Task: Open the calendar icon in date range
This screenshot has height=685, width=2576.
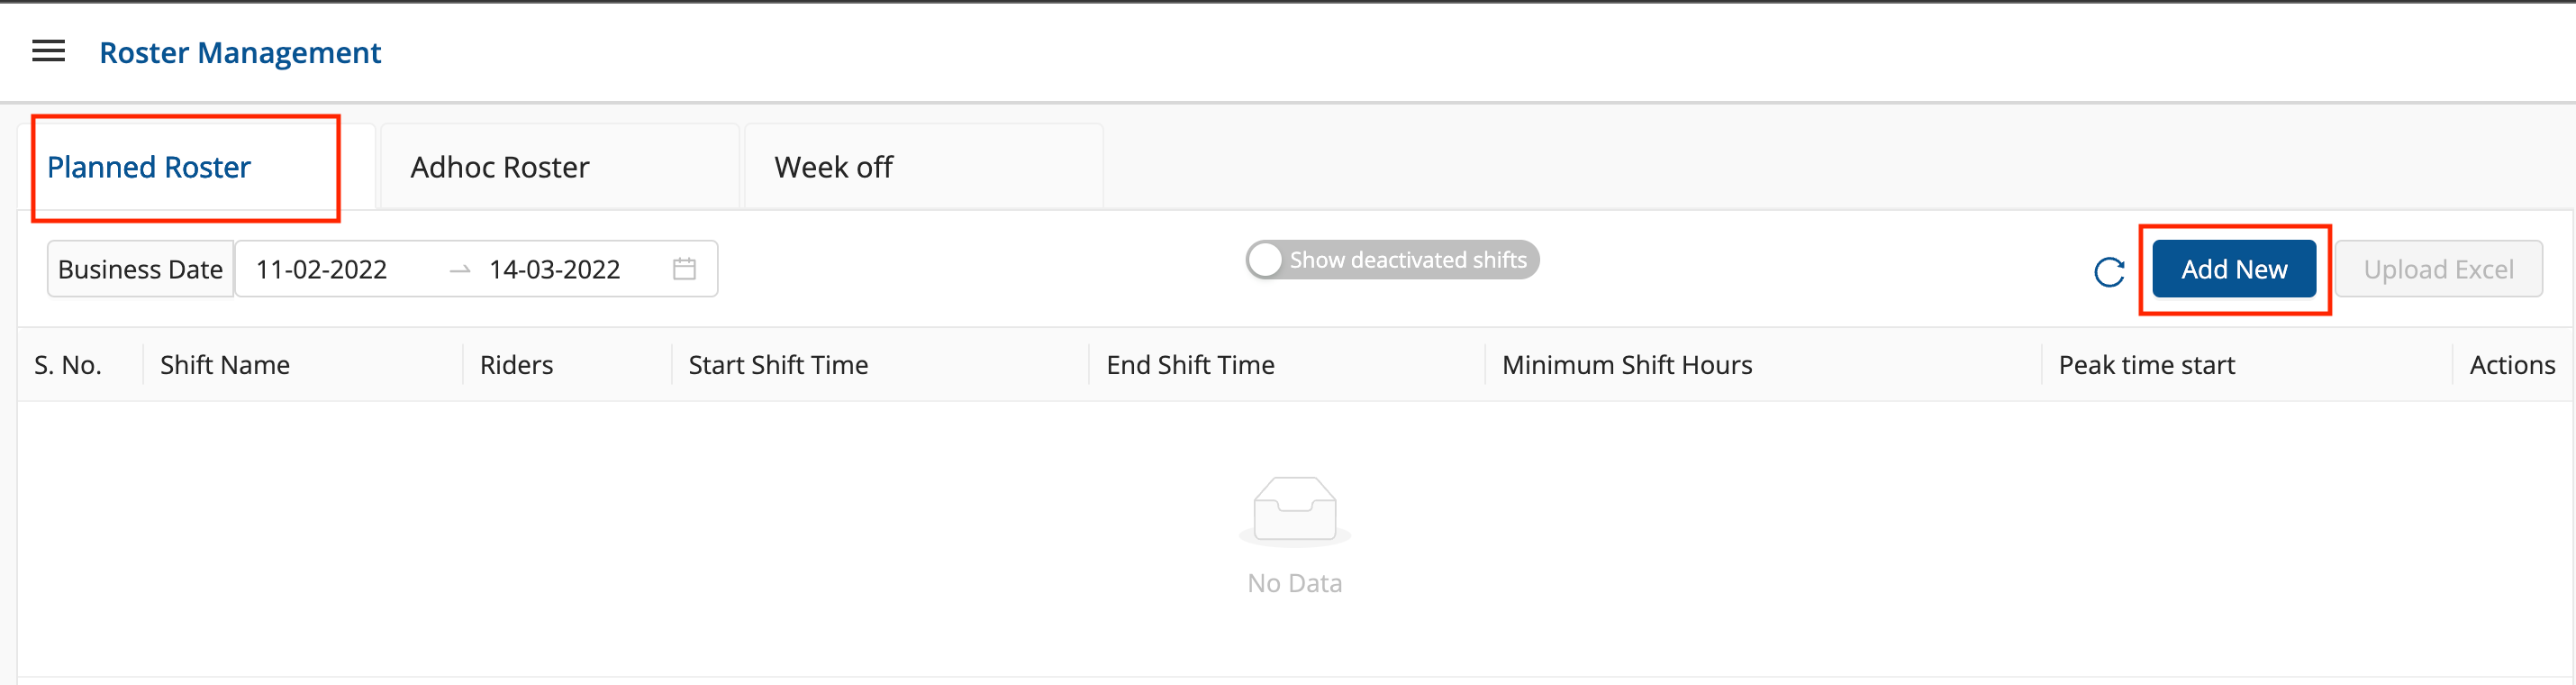Action: coord(684,269)
